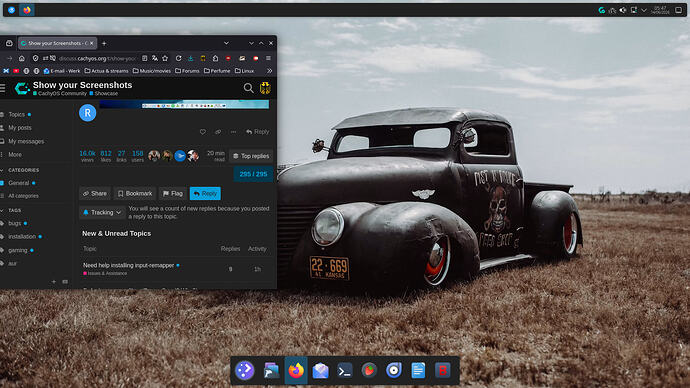Open My messages in sidebar
This screenshot has height=388, width=690.
[x=22, y=141]
